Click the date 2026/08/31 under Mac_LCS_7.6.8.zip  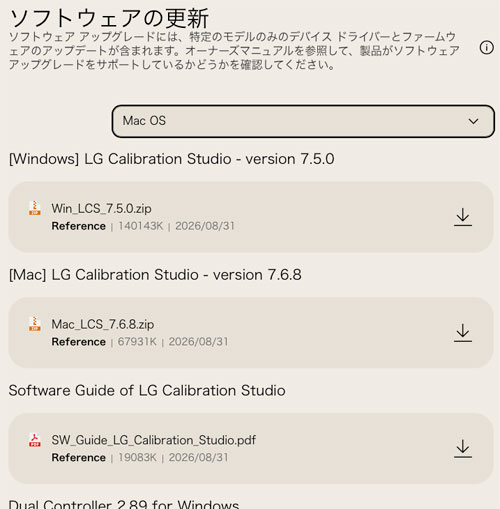coord(198,342)
